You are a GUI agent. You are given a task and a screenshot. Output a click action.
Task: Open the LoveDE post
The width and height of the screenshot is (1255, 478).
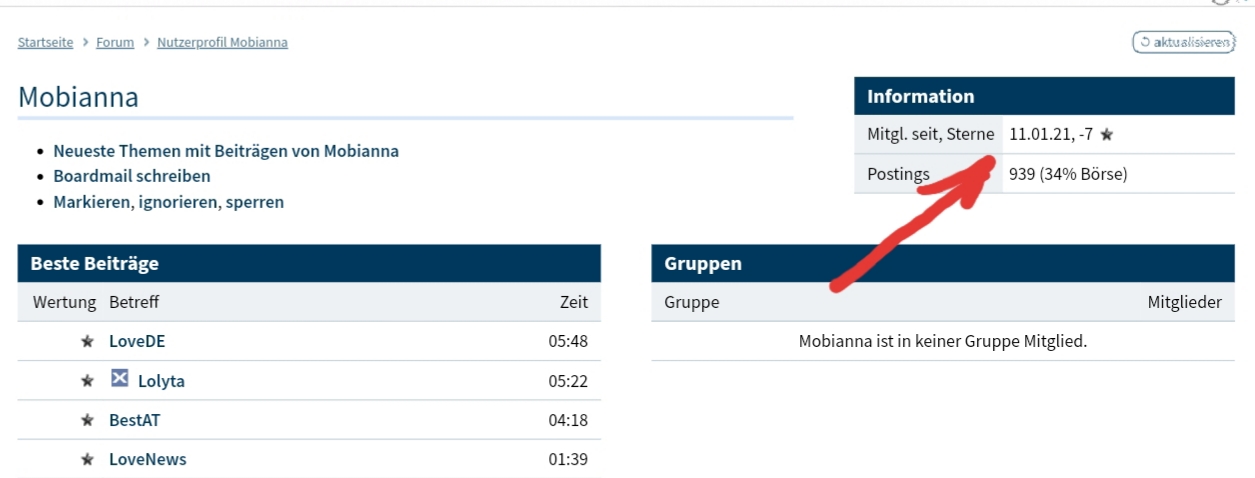tap(137, 342)
